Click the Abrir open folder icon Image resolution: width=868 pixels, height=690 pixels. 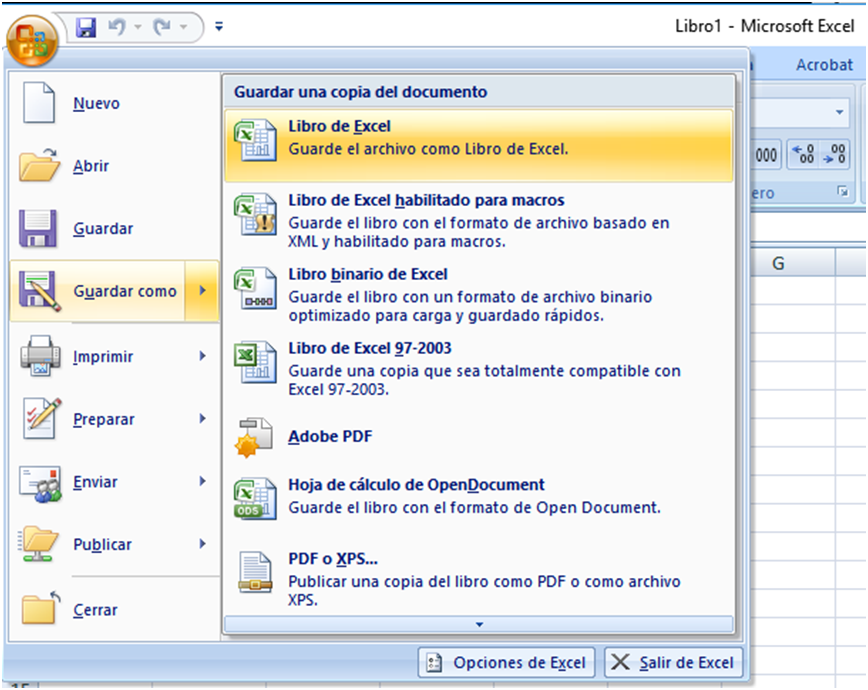point(39,165)
